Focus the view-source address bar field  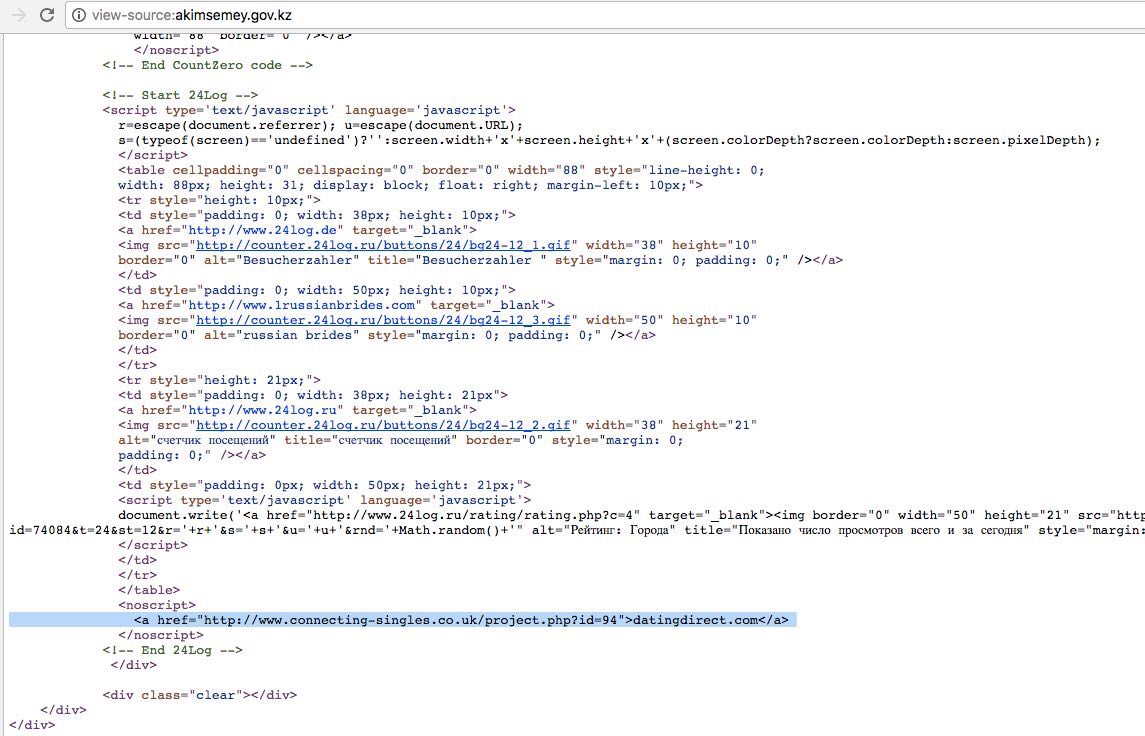tap(605, 15)
